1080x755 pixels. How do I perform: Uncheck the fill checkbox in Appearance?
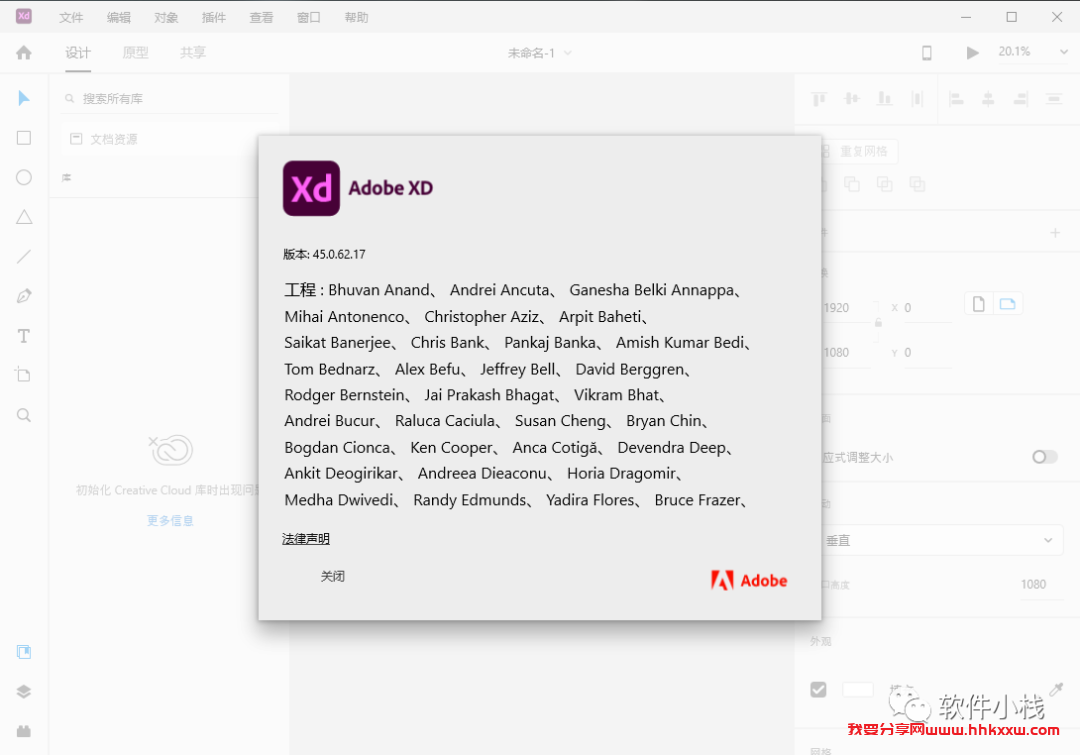pos(818,690)
